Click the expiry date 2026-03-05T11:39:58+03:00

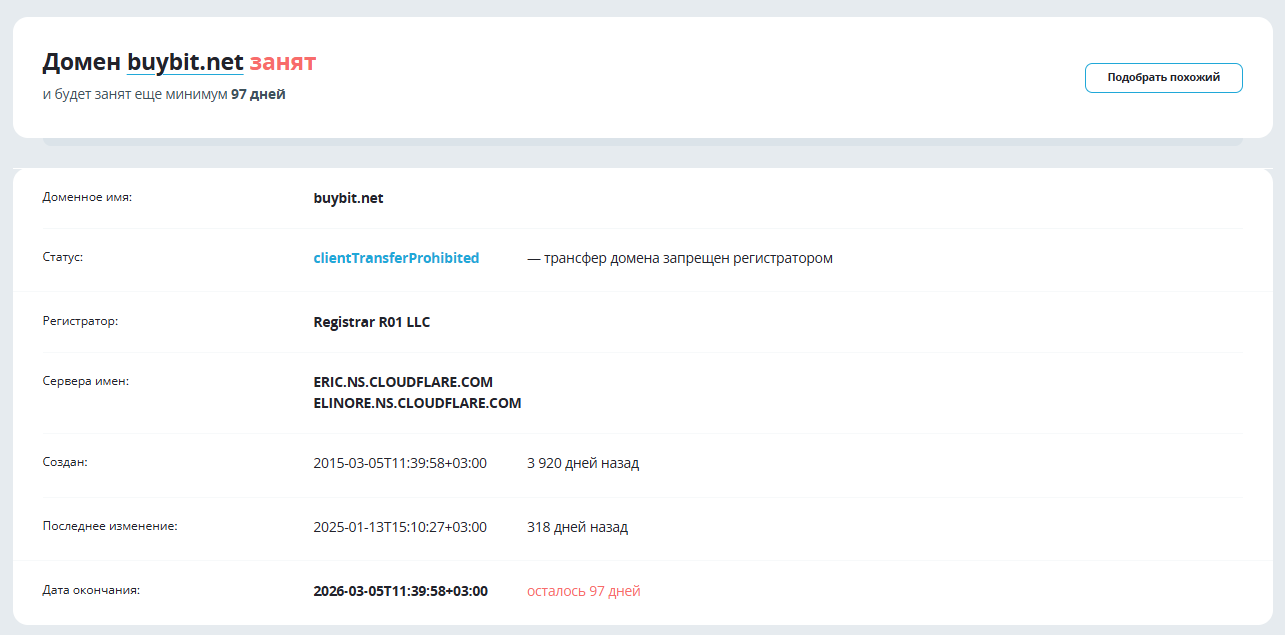pos(400,591)
